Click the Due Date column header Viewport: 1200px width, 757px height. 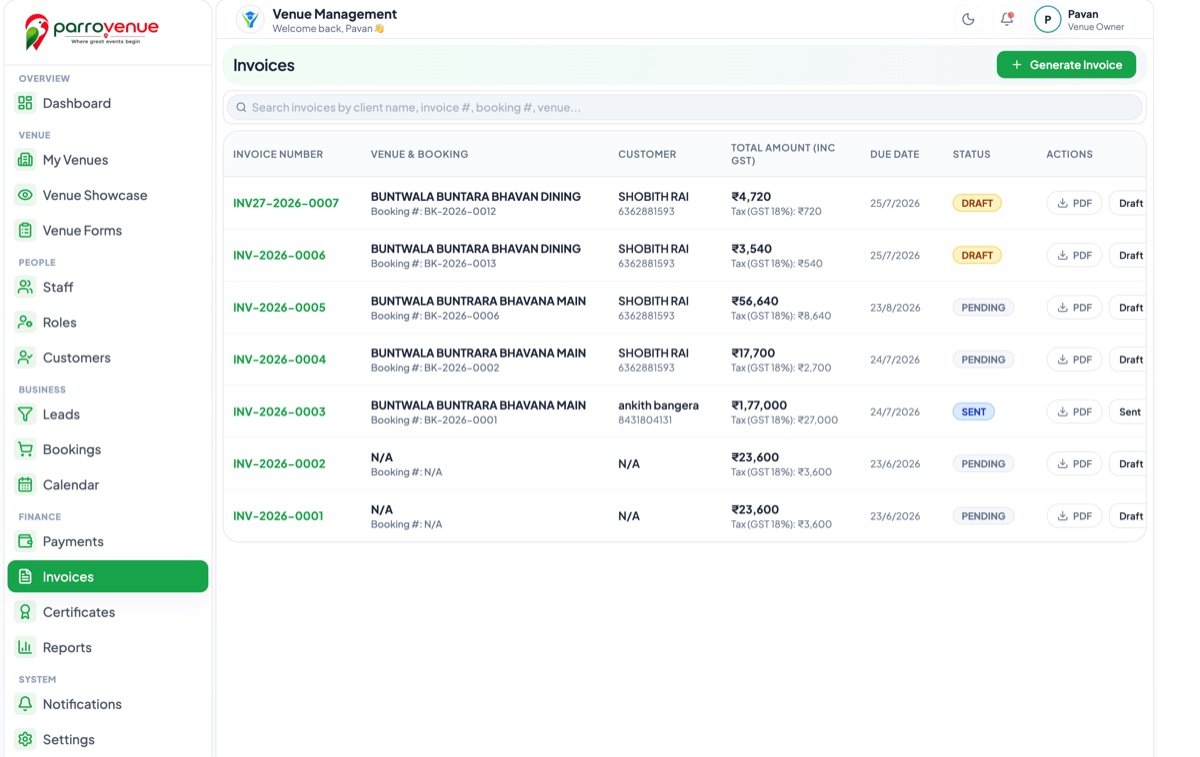point(894,154)
